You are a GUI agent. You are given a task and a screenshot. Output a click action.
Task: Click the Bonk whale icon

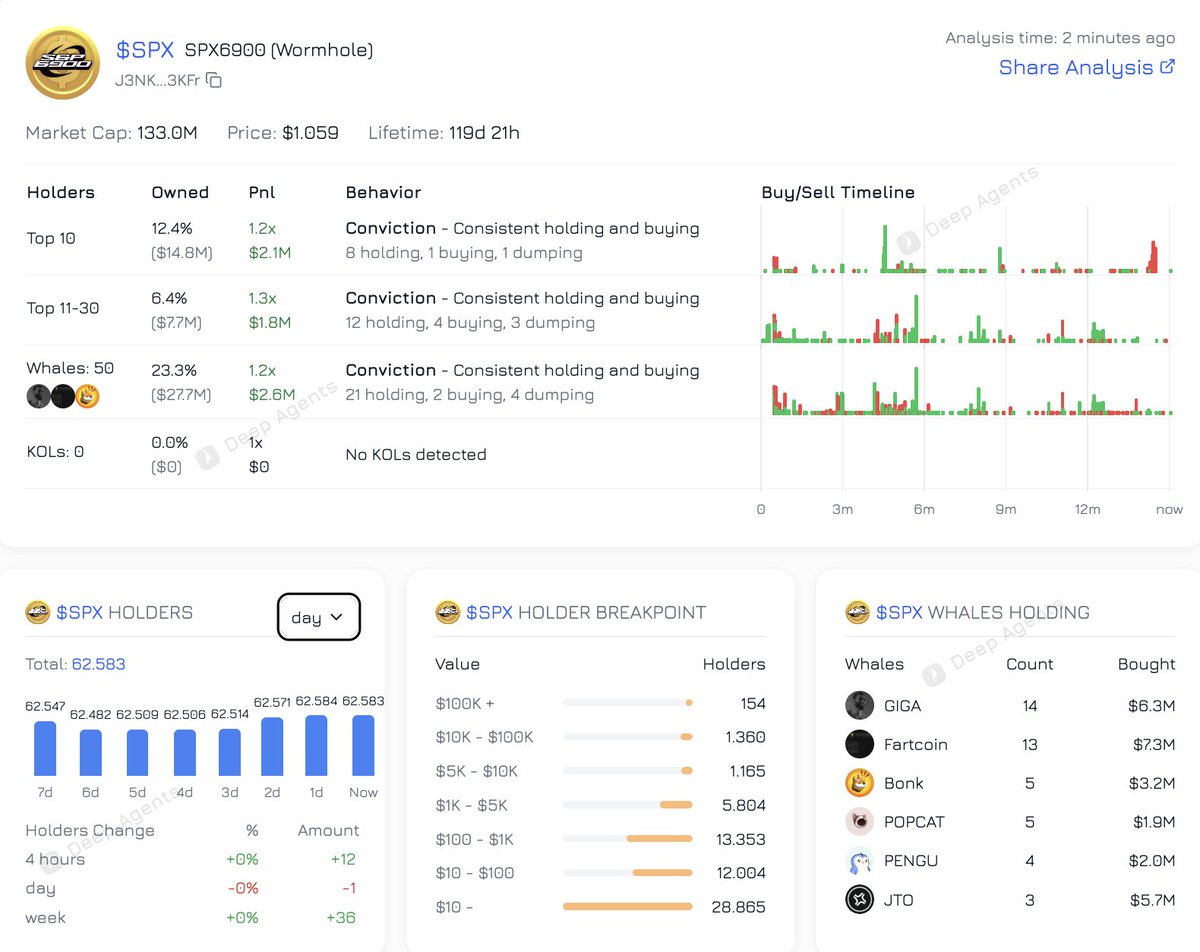click(858, 783)
